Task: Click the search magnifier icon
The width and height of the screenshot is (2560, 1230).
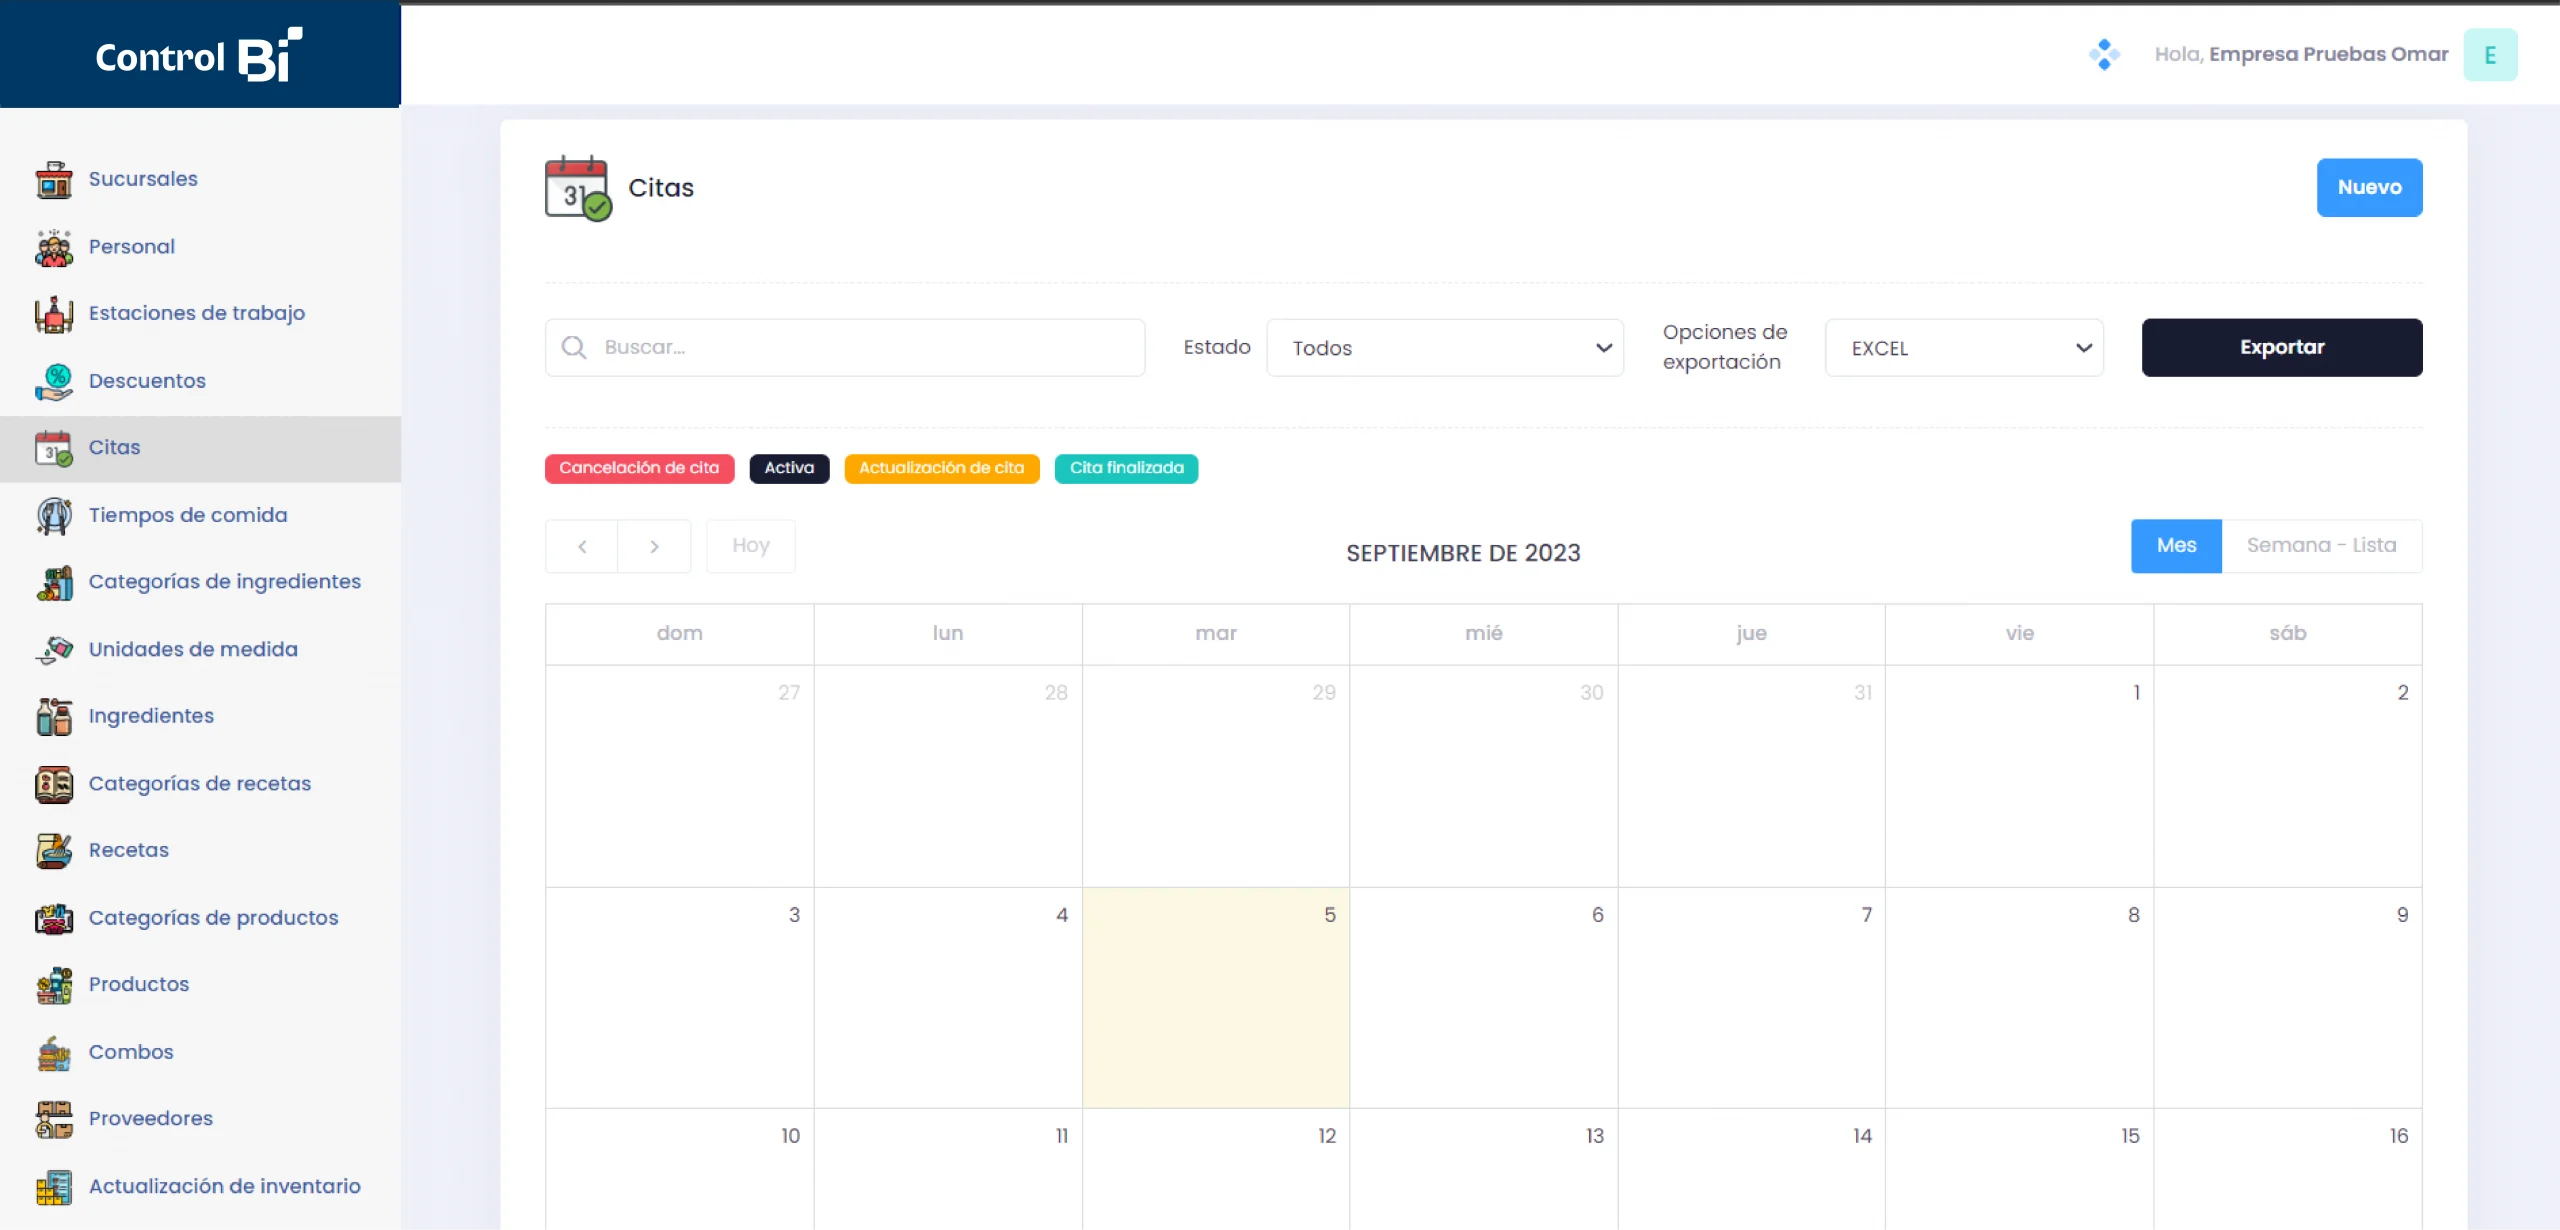Action: [x=574, y=347]
